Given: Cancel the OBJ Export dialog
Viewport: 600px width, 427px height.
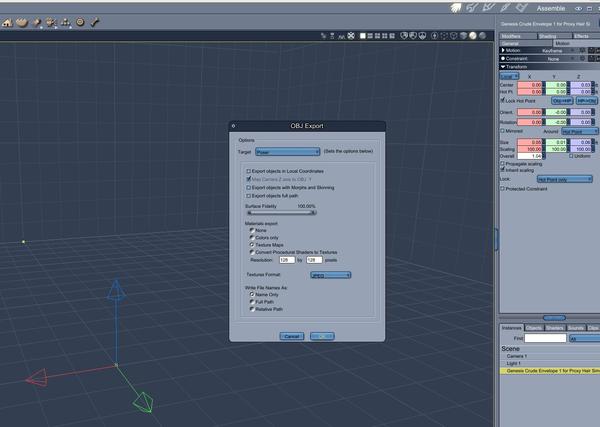Looking at the screenshot, I should tap(292, 336).
